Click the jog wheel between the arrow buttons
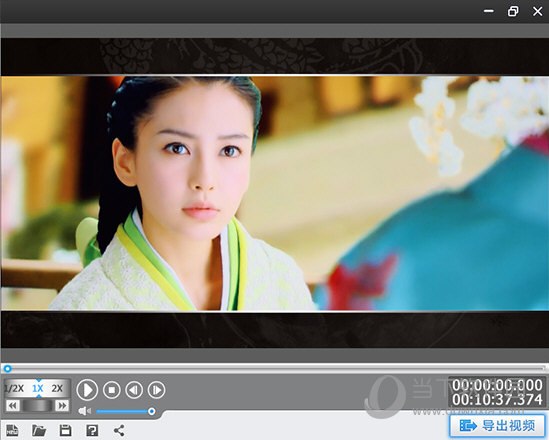 click(37, 406)
